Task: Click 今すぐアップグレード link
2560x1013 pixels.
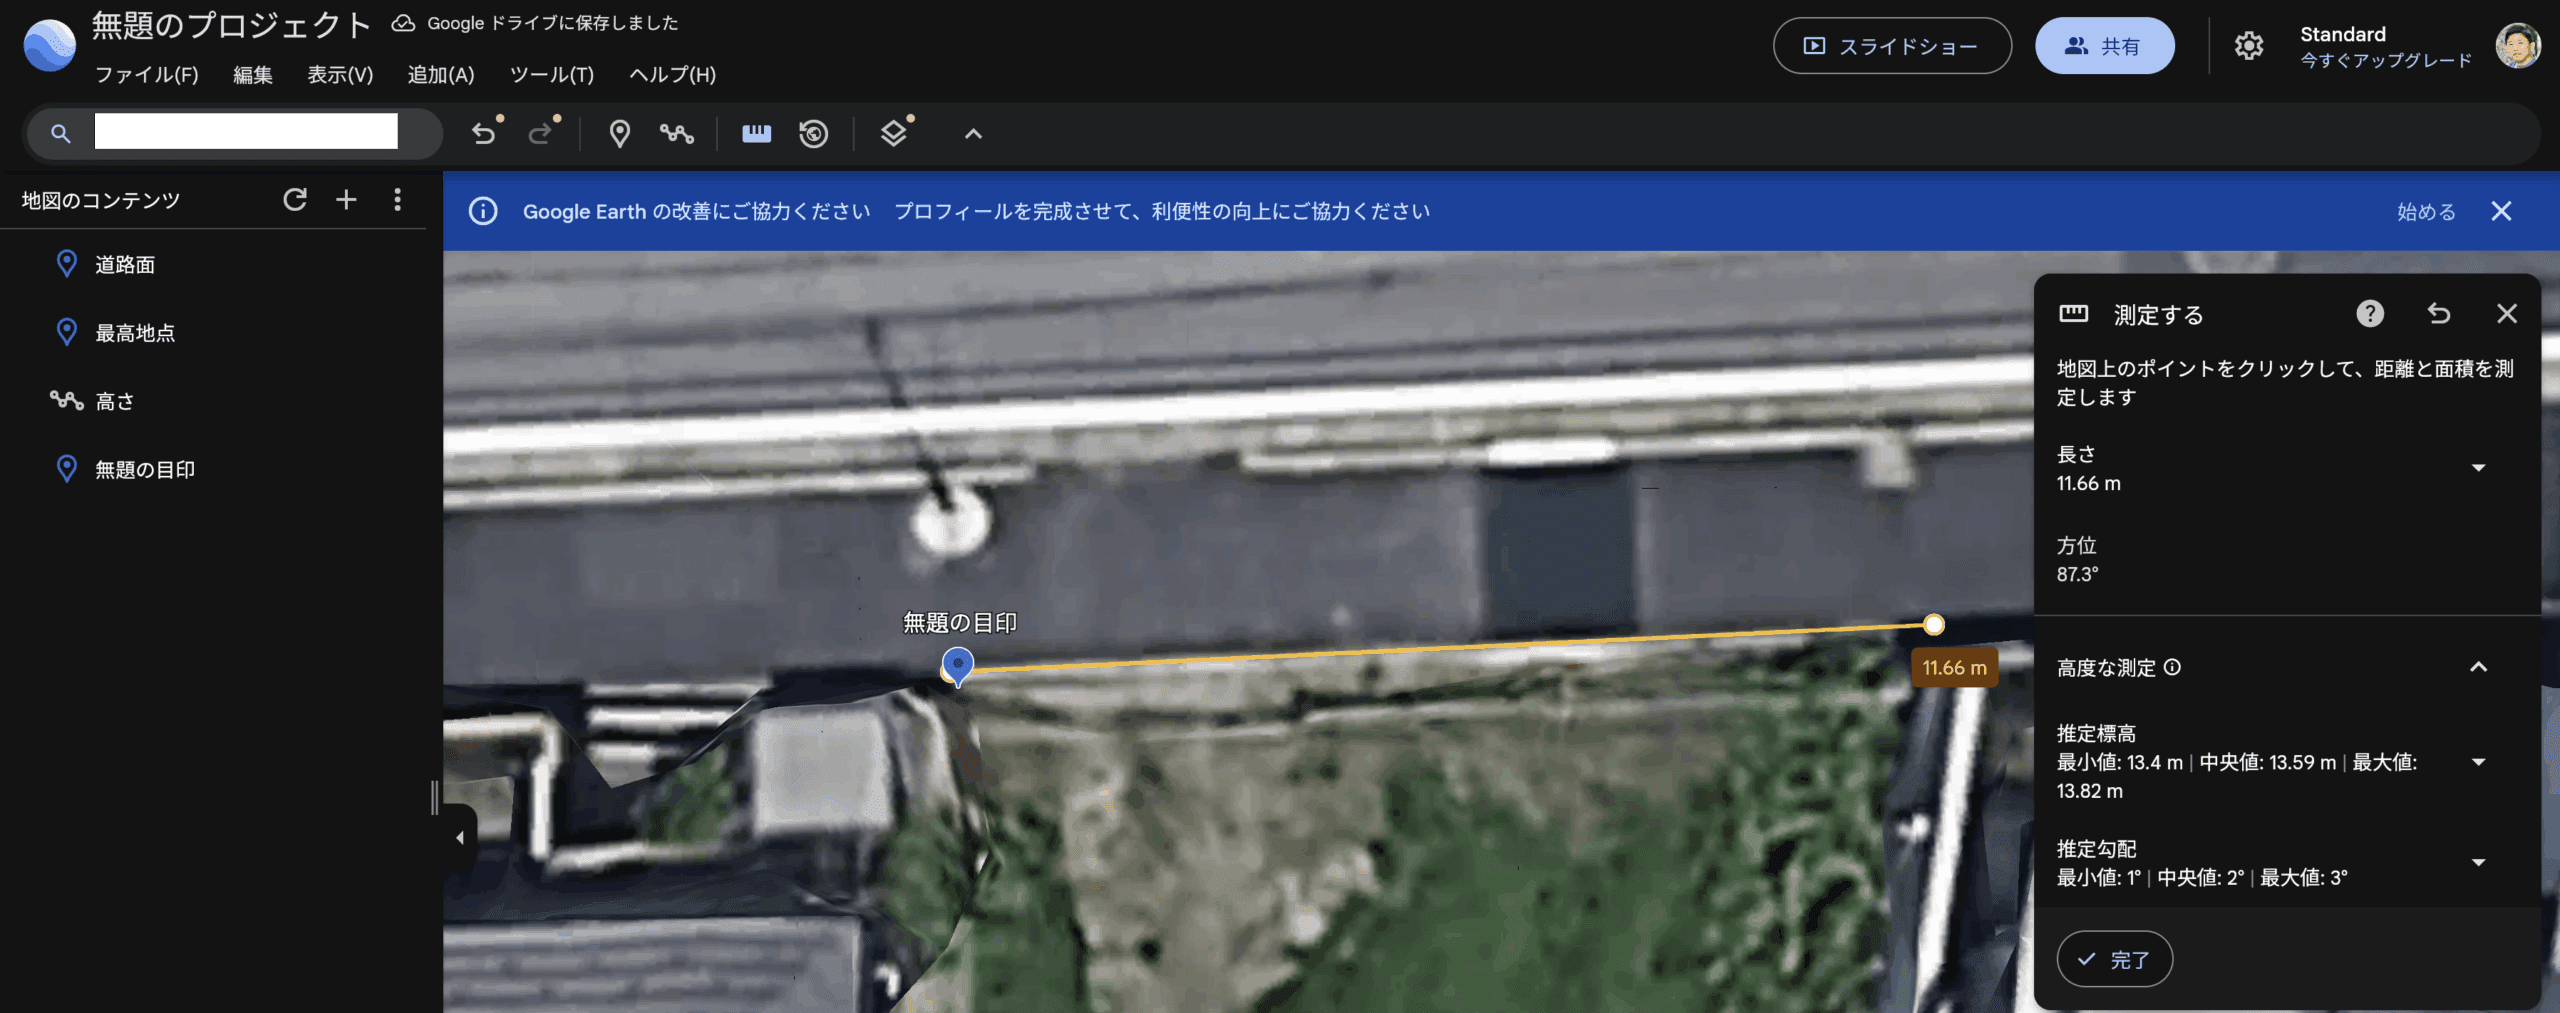Action: click(2386, 61)
